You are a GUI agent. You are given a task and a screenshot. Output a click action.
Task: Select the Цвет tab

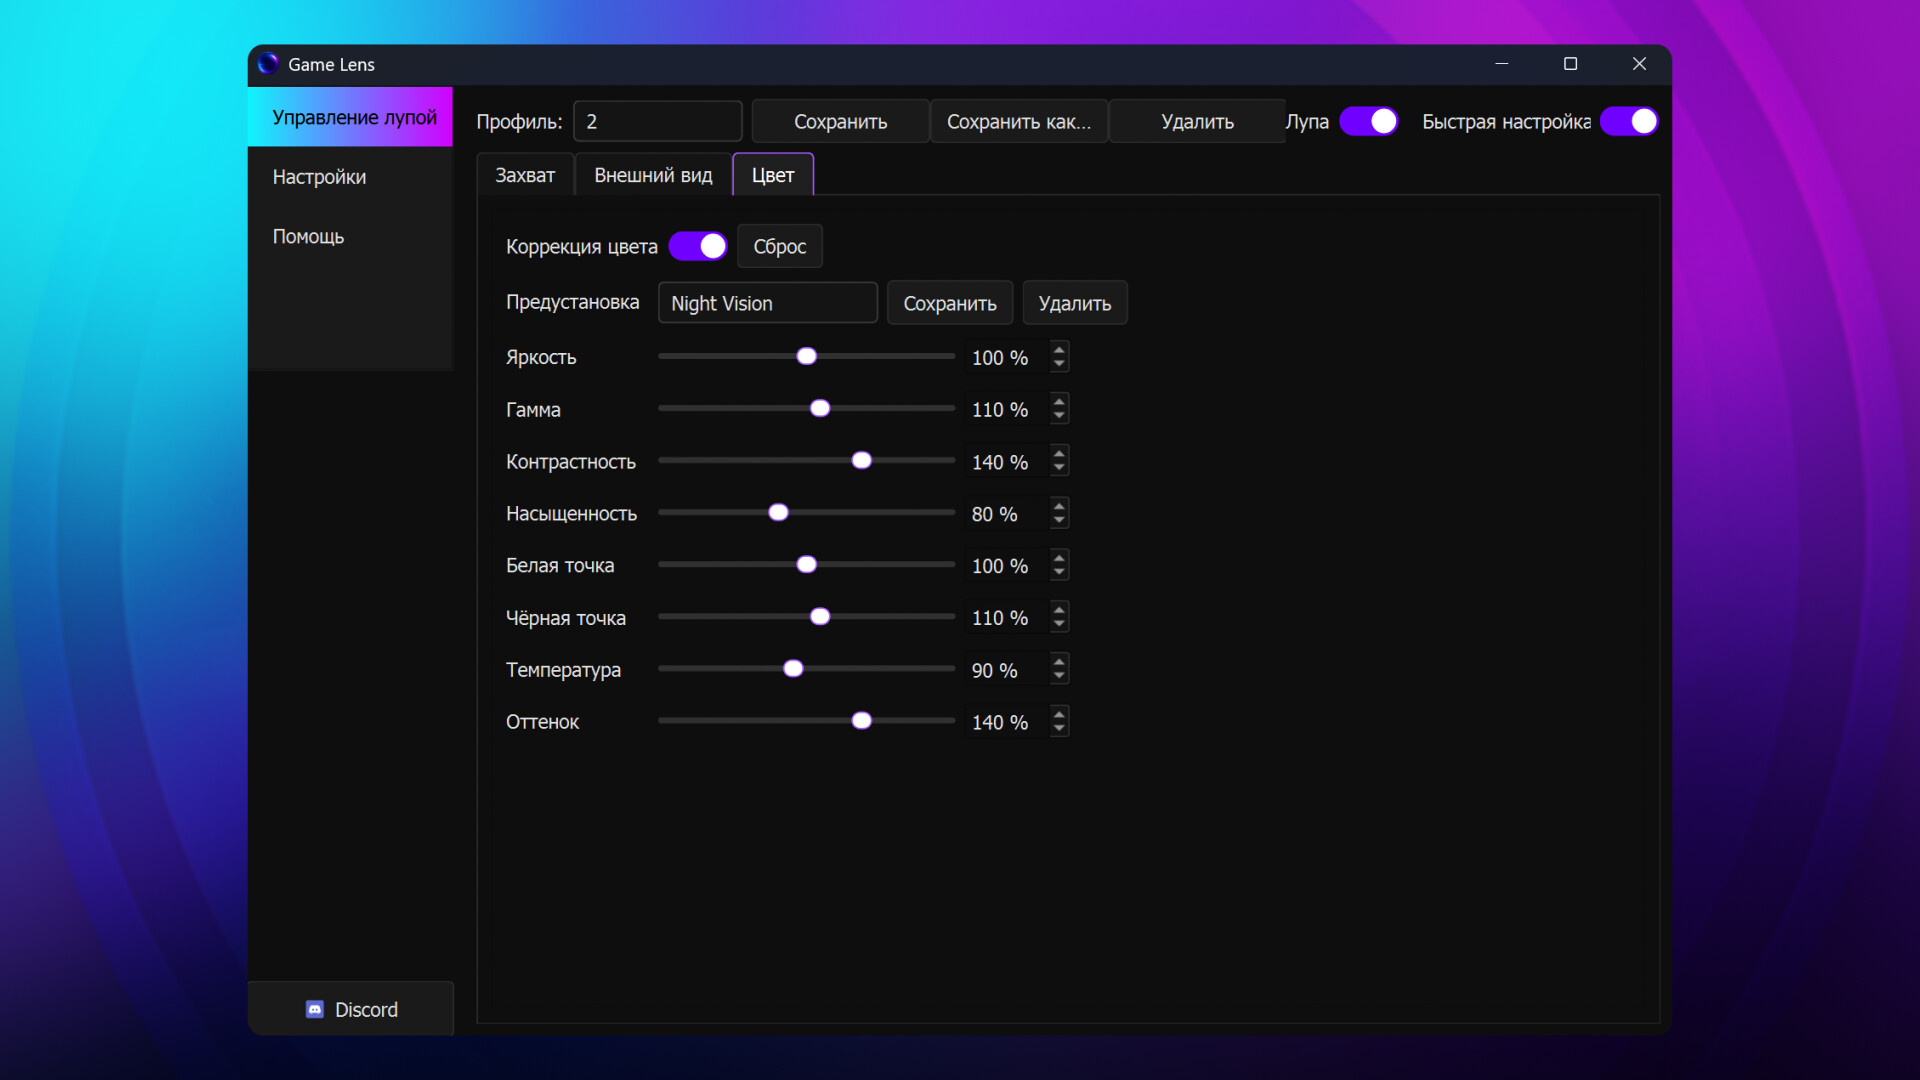772,174
